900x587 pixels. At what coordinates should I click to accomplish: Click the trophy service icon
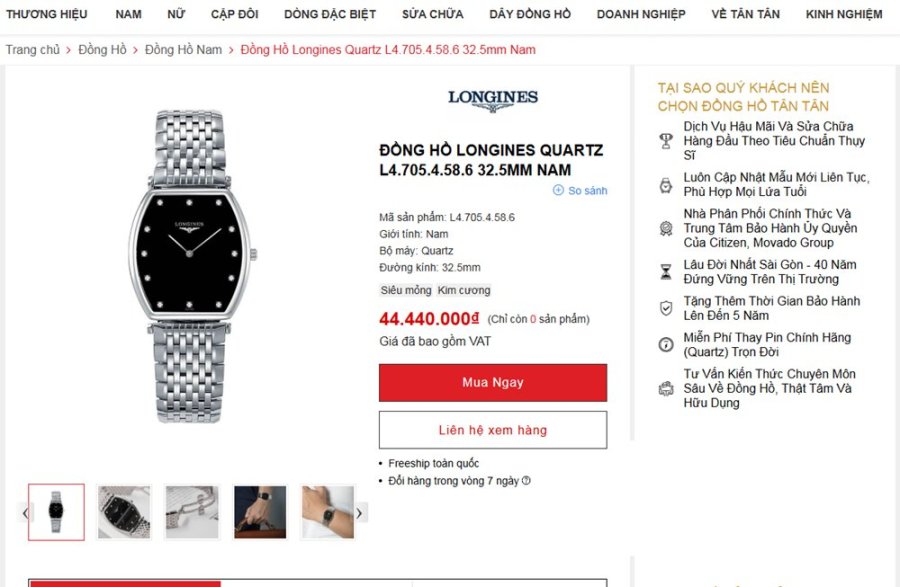click(666, 141)
